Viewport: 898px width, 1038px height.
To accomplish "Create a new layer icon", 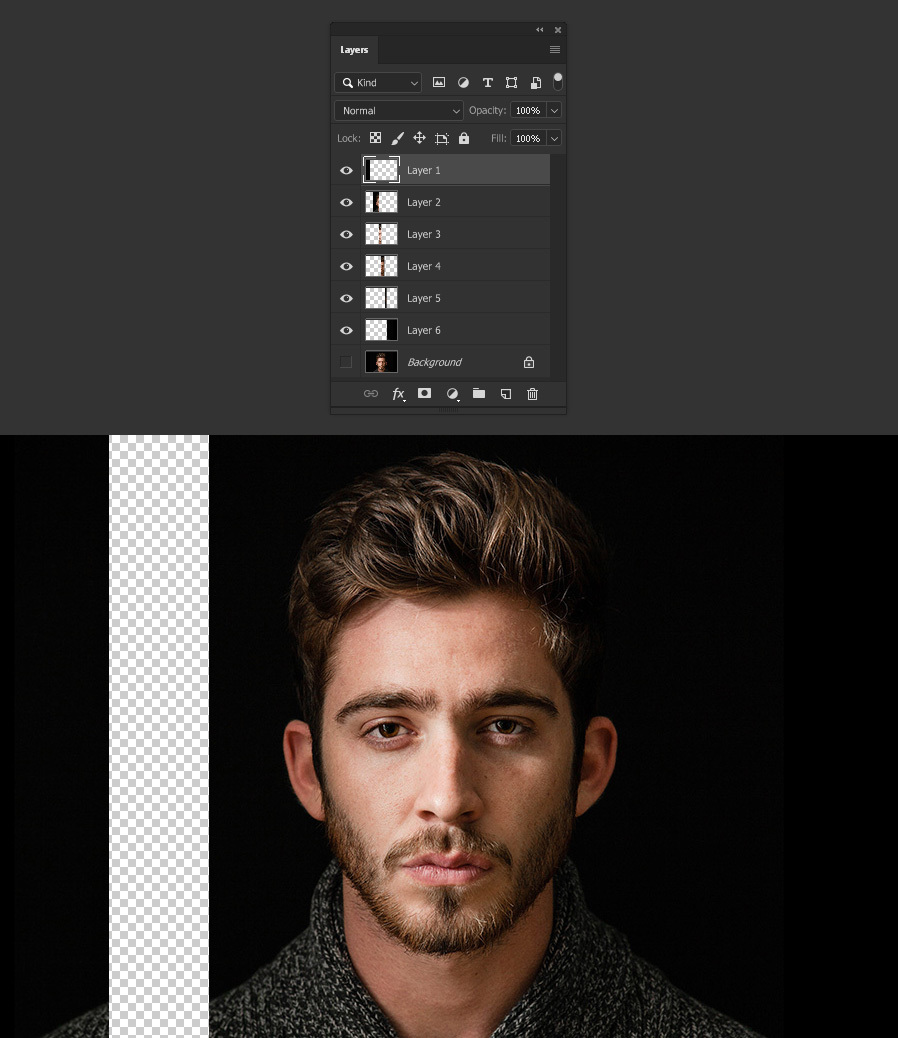I will pos(506,394).
